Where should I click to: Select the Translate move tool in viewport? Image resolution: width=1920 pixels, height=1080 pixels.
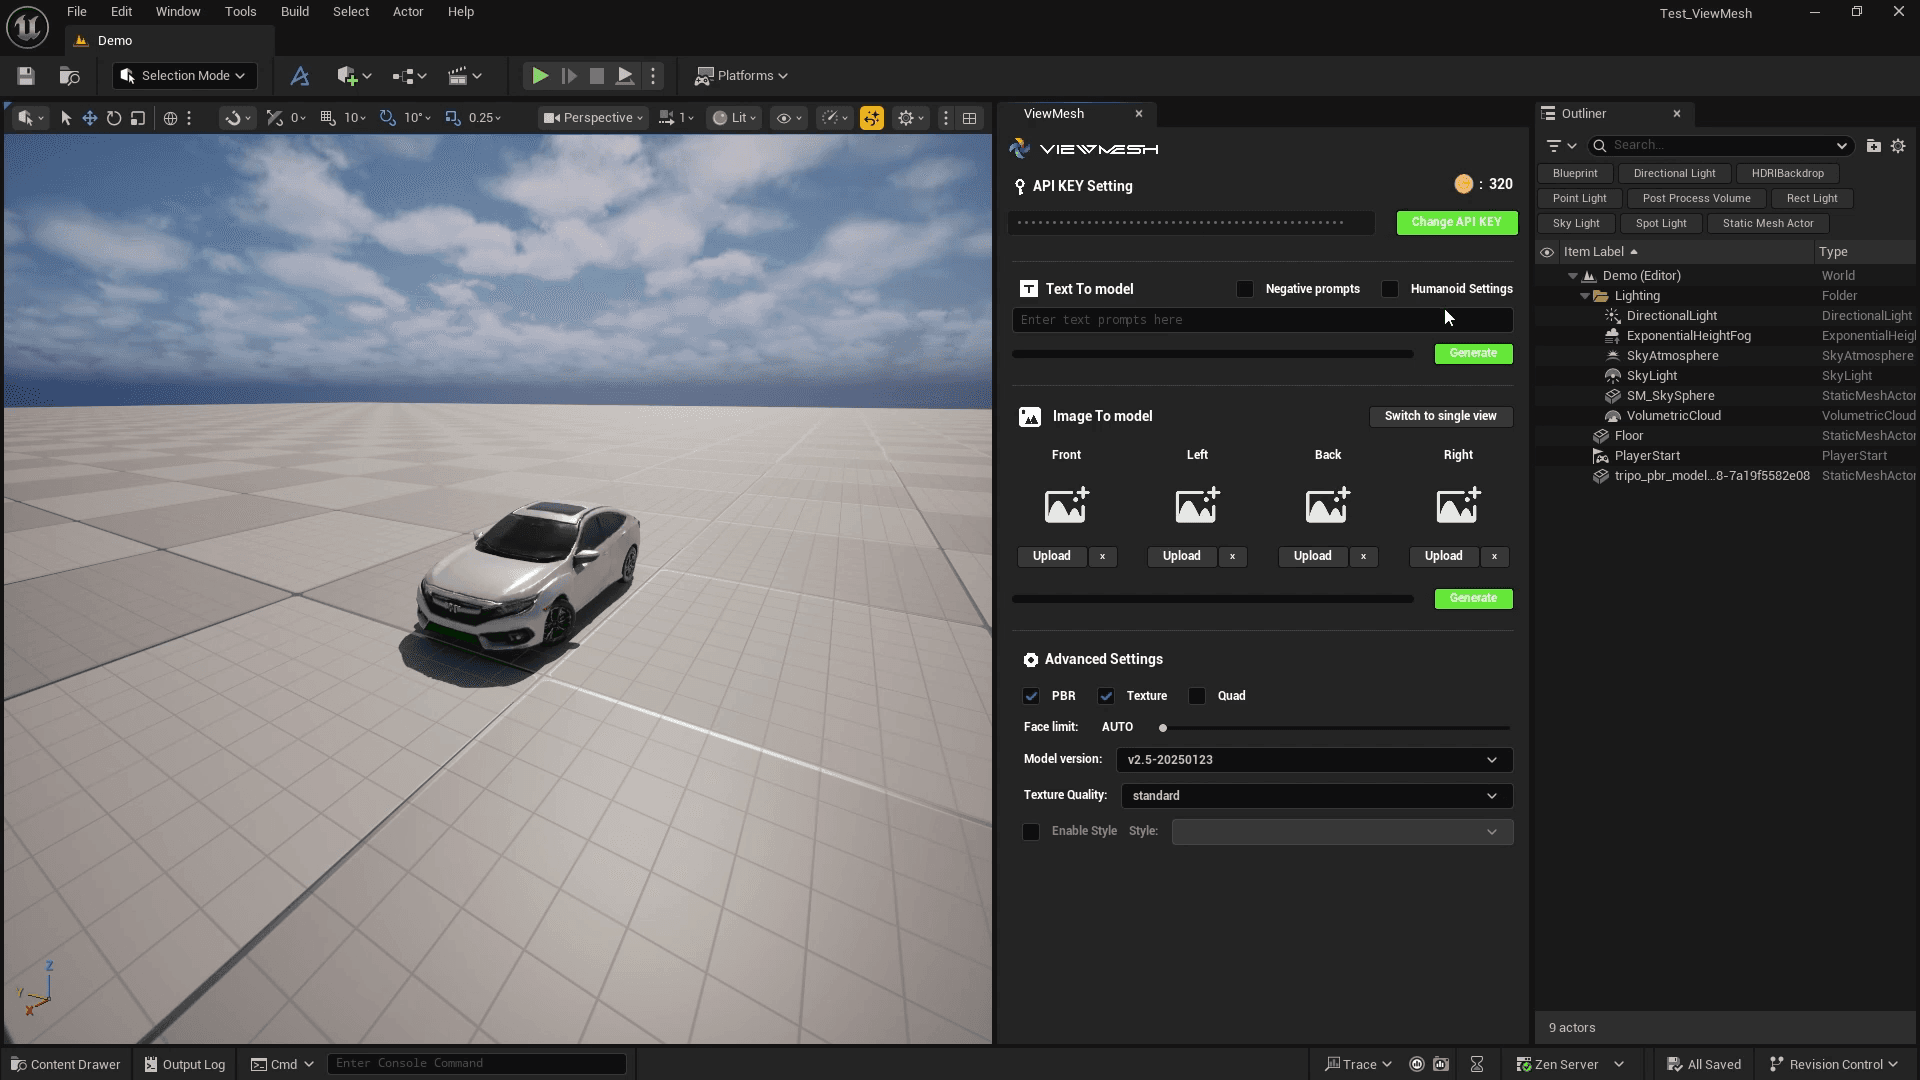point(90,118)
